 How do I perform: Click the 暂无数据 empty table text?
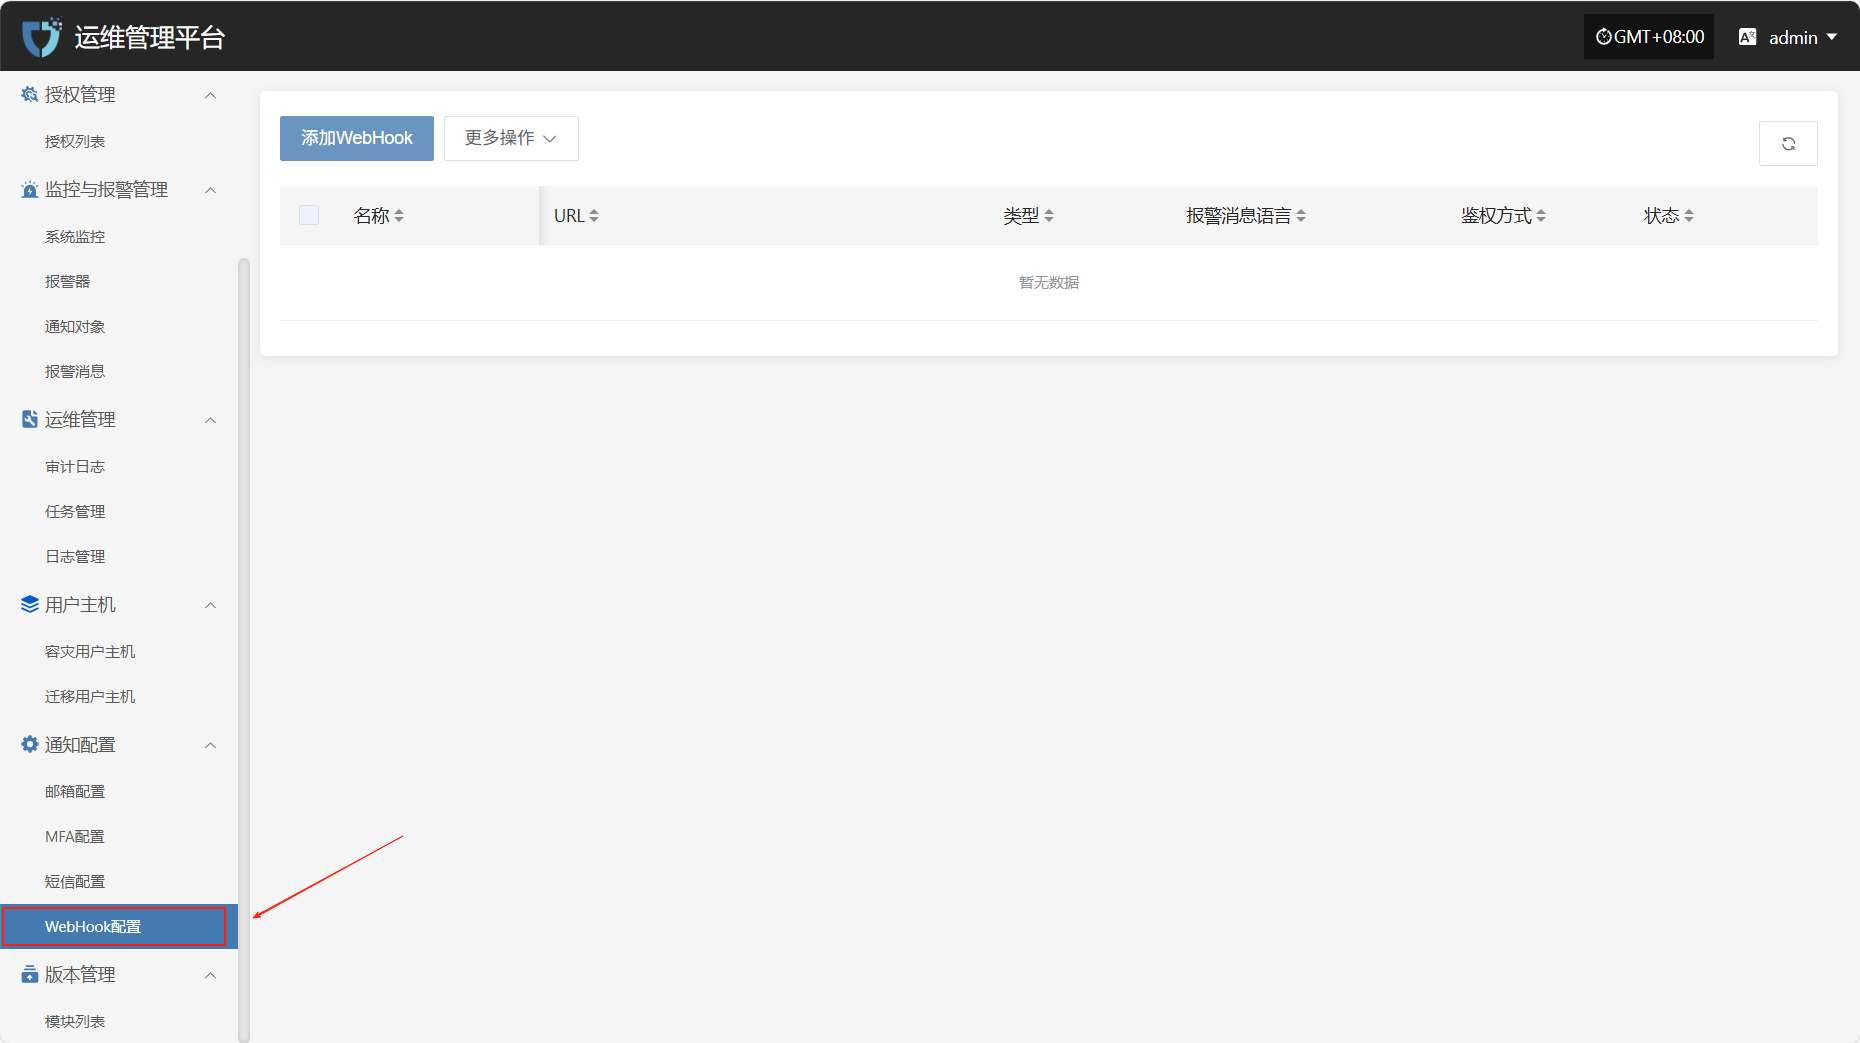point(1049,283)
